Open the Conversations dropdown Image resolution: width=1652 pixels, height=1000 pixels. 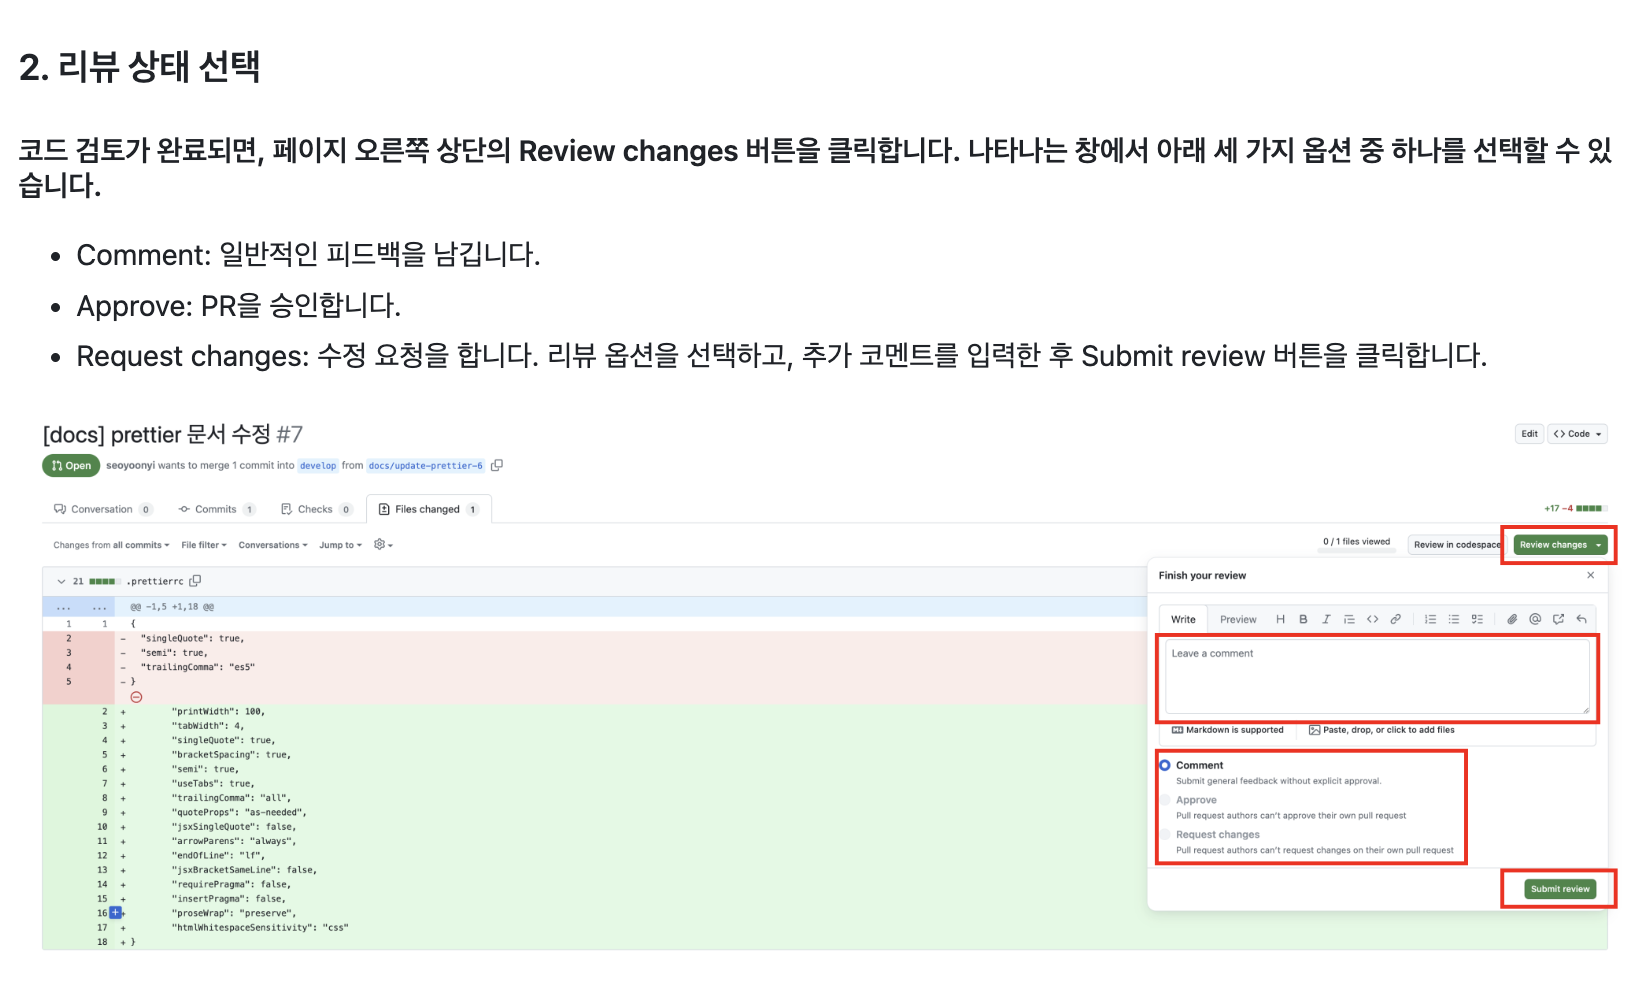(273, 545)
